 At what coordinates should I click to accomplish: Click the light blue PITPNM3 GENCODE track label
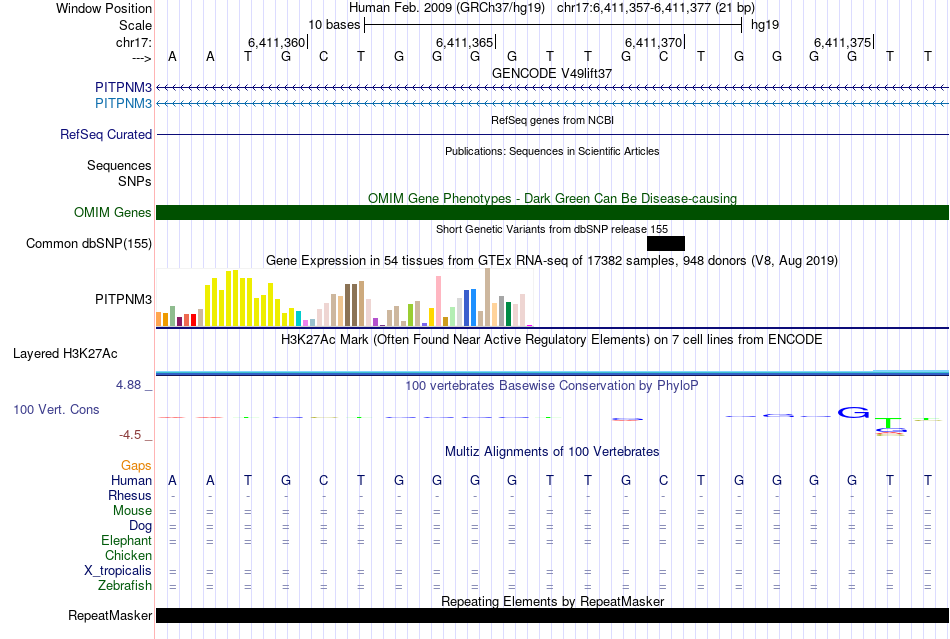click(x=123, y=104)
